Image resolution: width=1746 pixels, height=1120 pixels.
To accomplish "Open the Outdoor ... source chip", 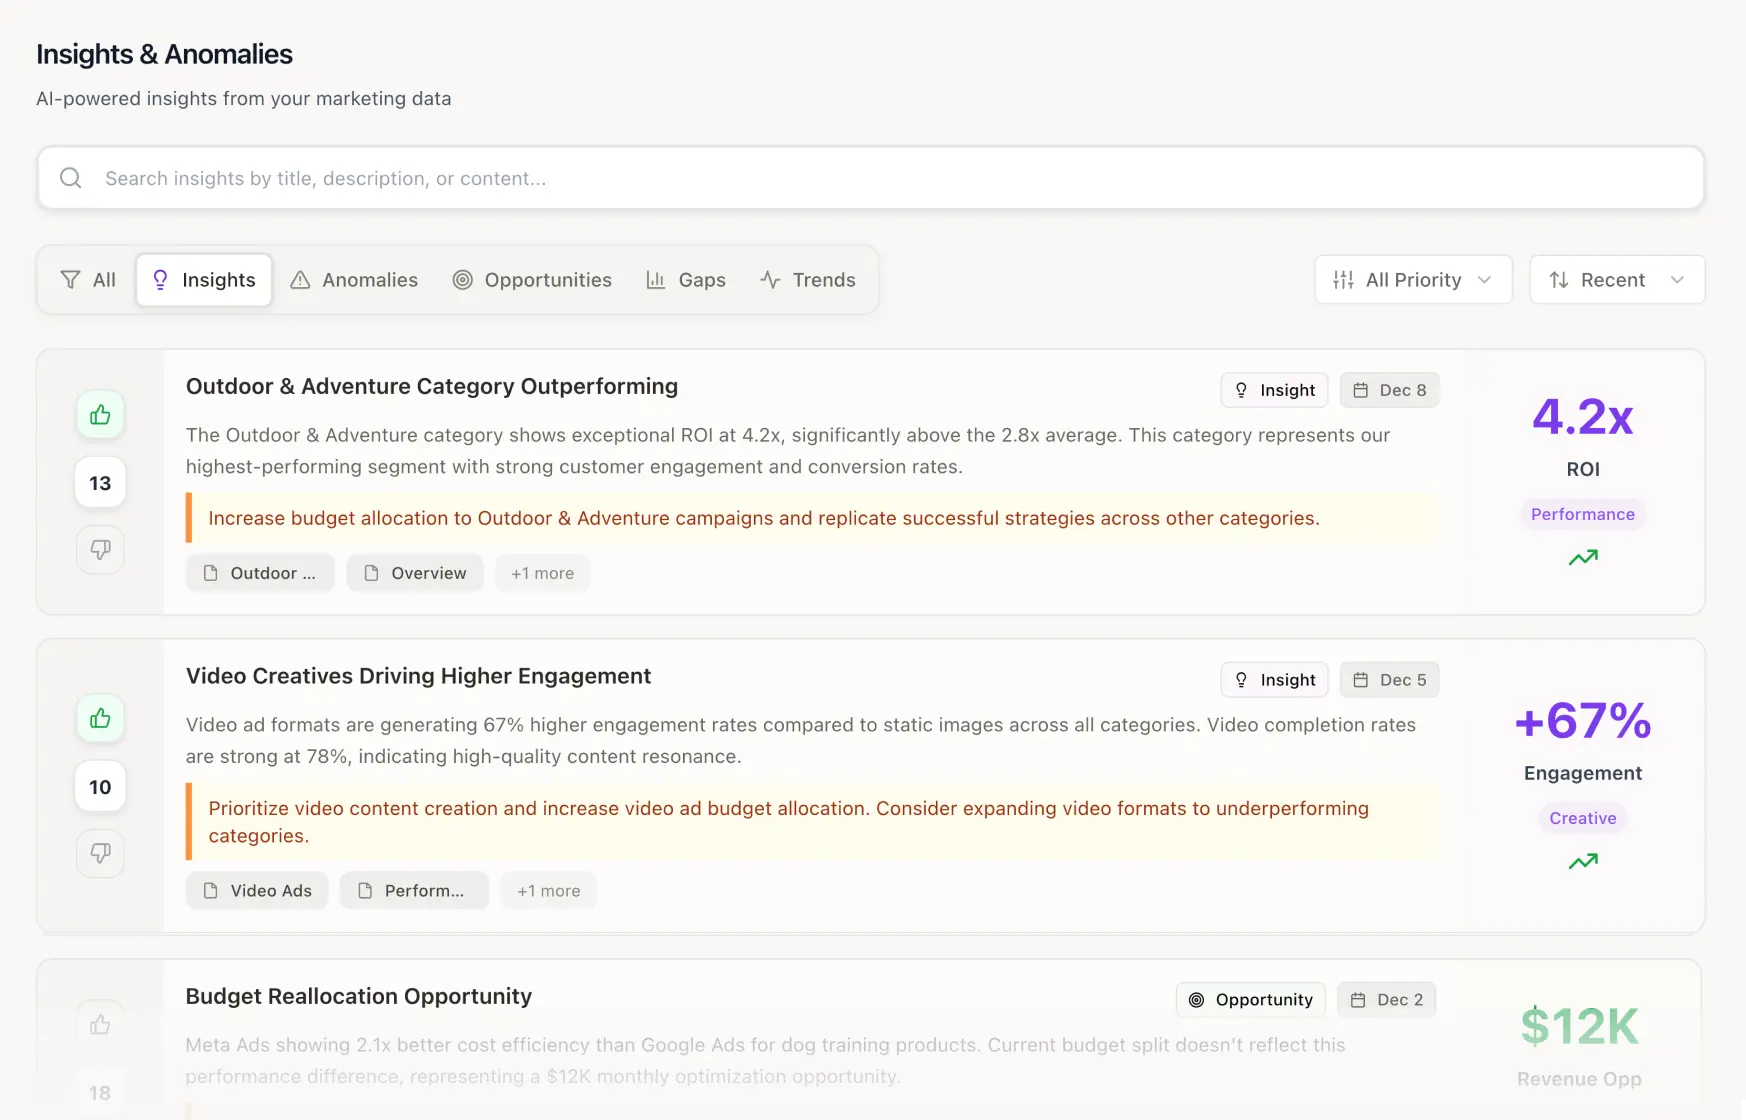I will click(x=260, y=573).
